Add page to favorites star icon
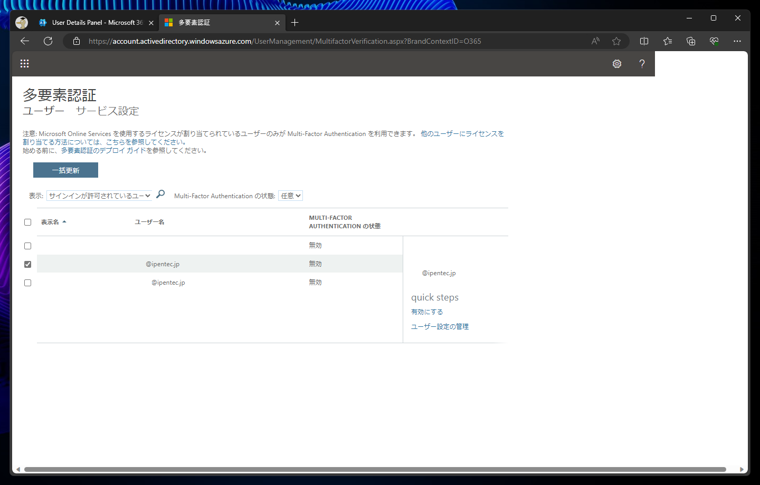The image size is (760, 485). tap(616, 41)
